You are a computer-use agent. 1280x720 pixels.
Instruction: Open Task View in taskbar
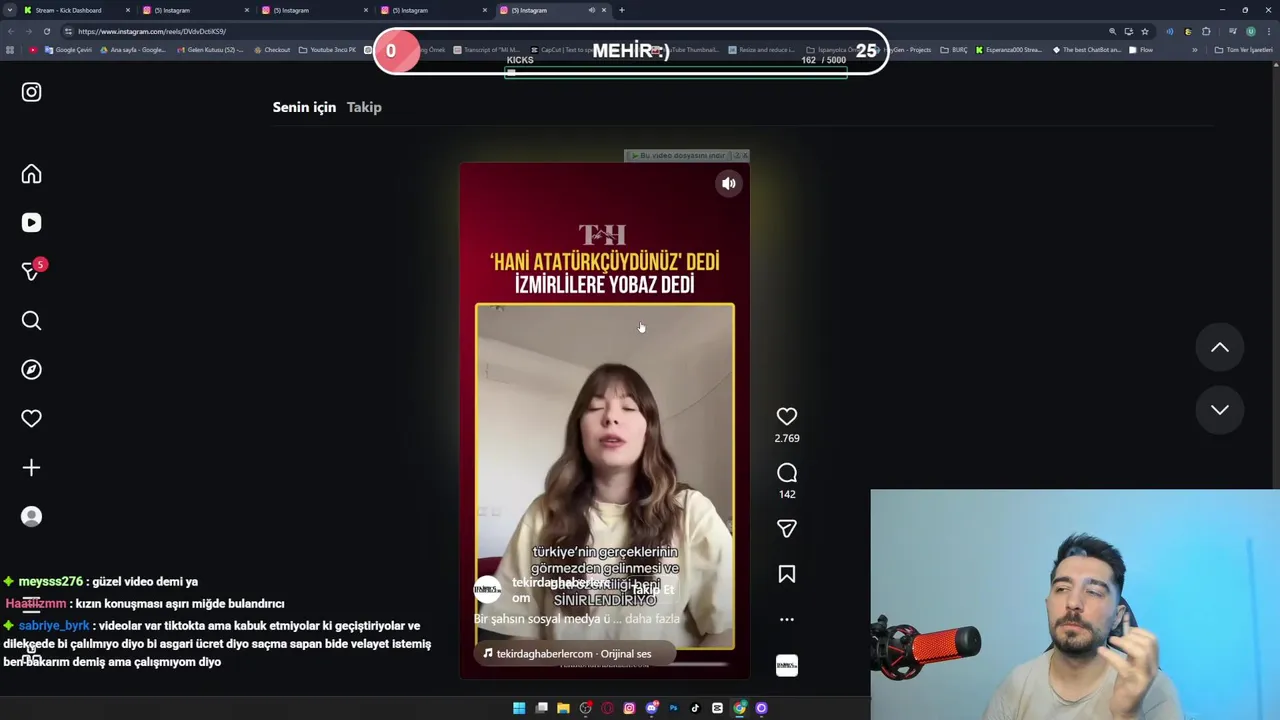coord(541,708)
